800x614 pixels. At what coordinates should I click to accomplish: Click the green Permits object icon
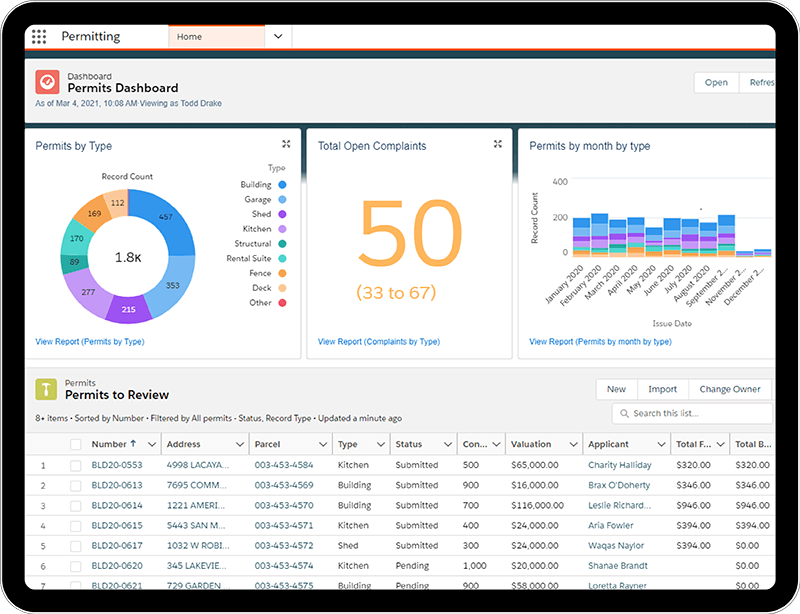coord(46,388)
